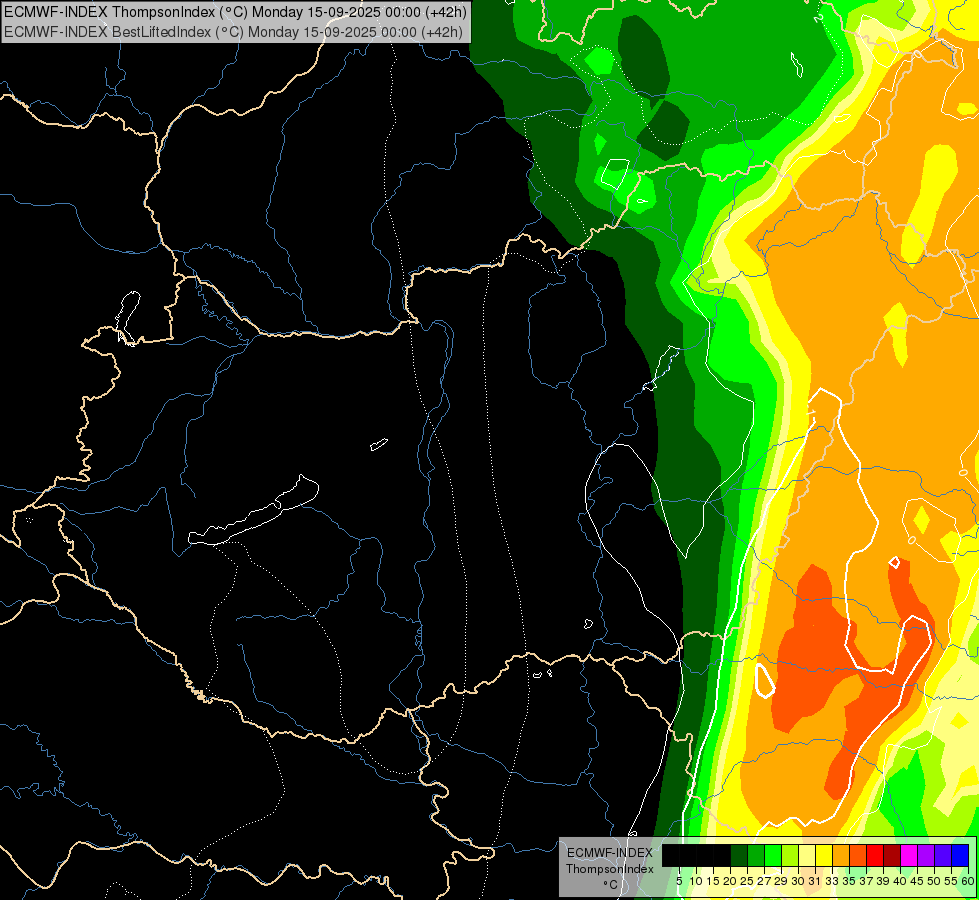Select medium green 25–27 legend swatch
Screen dimensions: 979x900
tap(756, 855)
